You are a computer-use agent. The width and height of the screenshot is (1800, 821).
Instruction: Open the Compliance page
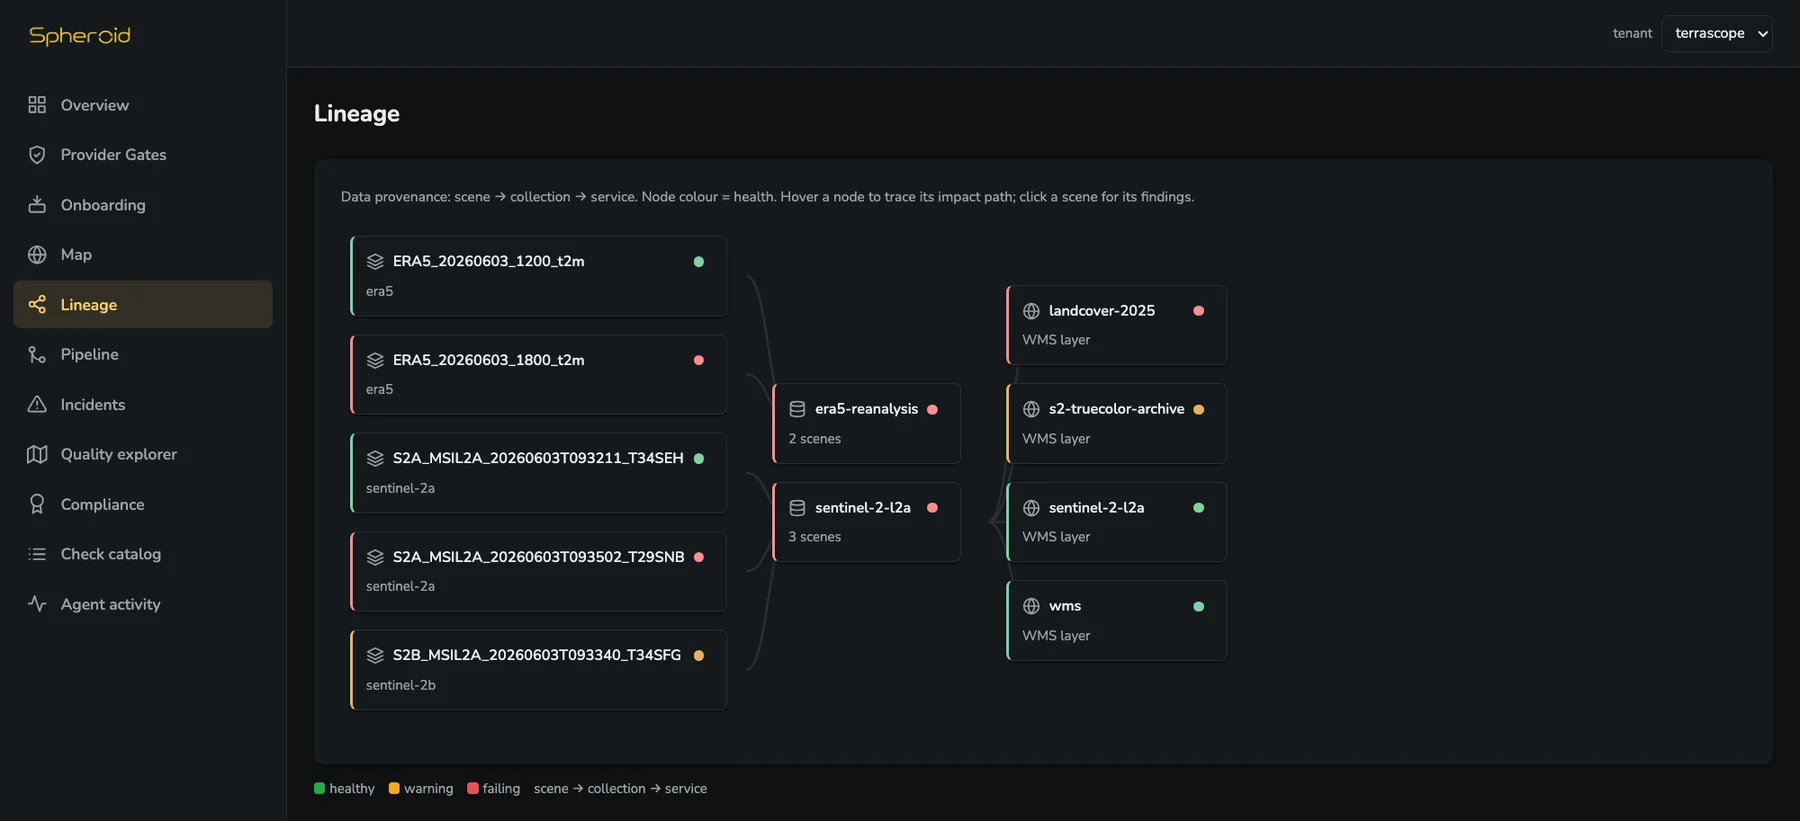143,504
